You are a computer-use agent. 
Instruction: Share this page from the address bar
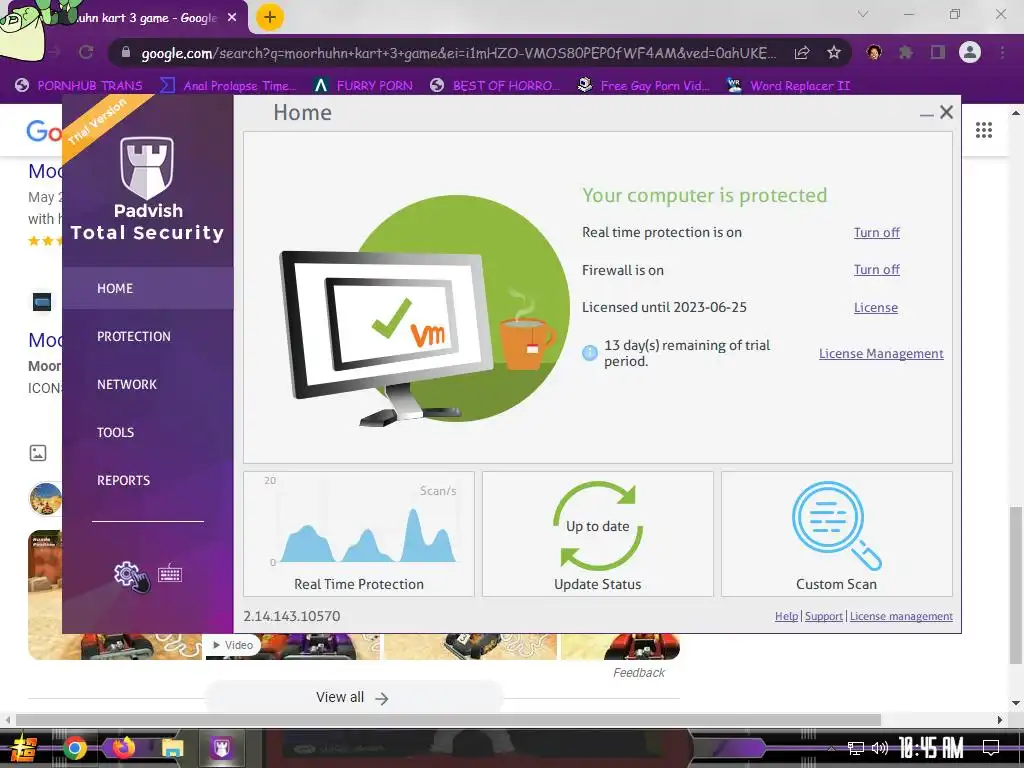click(x=802, y=53)
